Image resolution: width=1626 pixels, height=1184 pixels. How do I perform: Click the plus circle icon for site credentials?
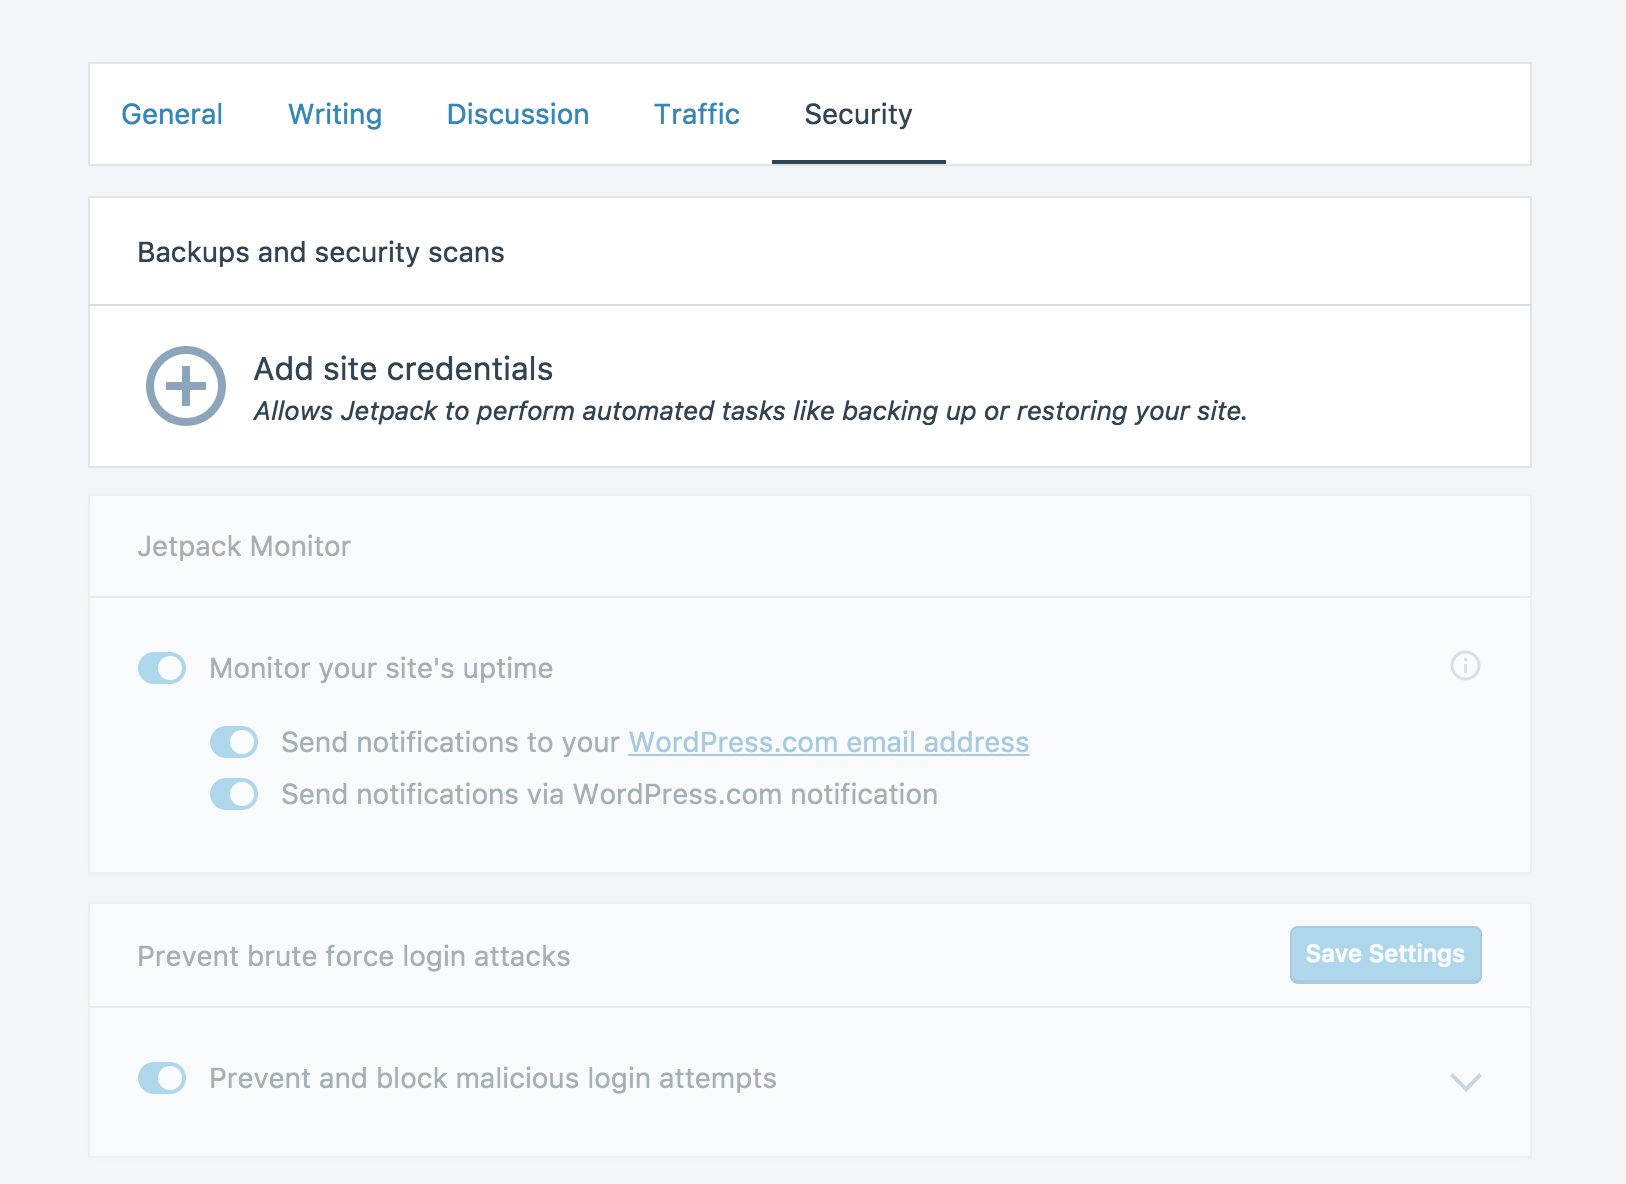(186, 386)
